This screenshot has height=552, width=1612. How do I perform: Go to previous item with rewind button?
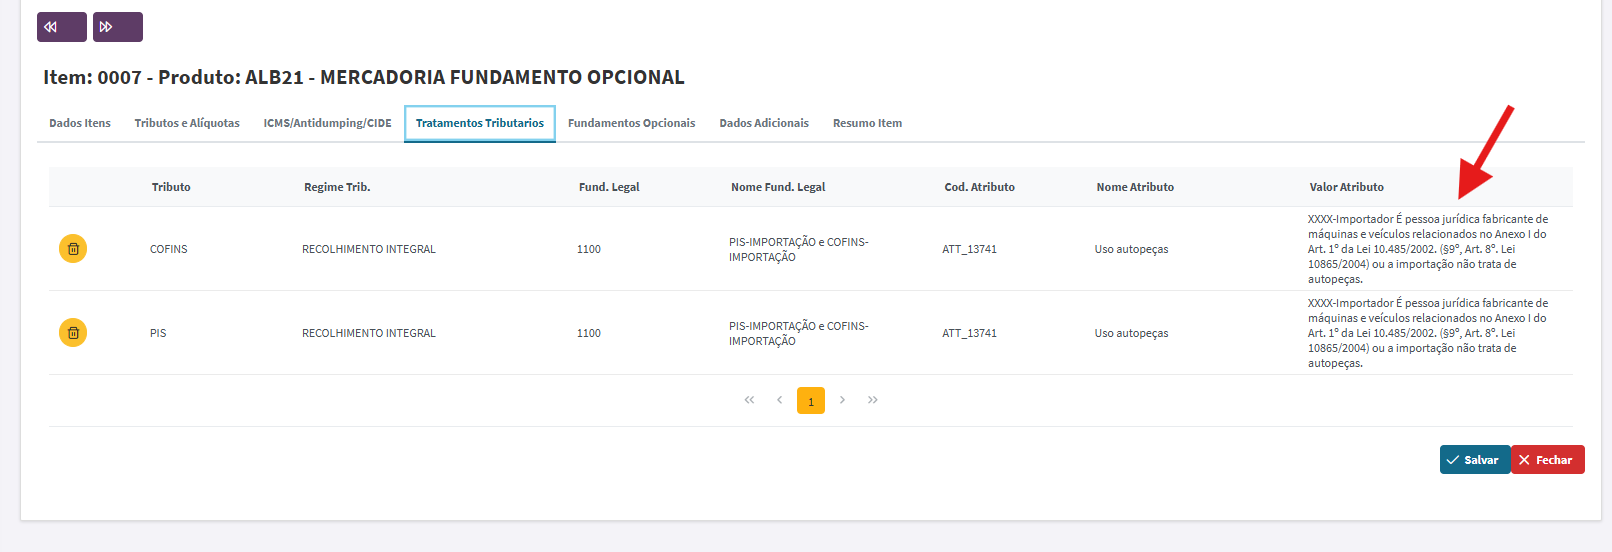coord(62,27)
